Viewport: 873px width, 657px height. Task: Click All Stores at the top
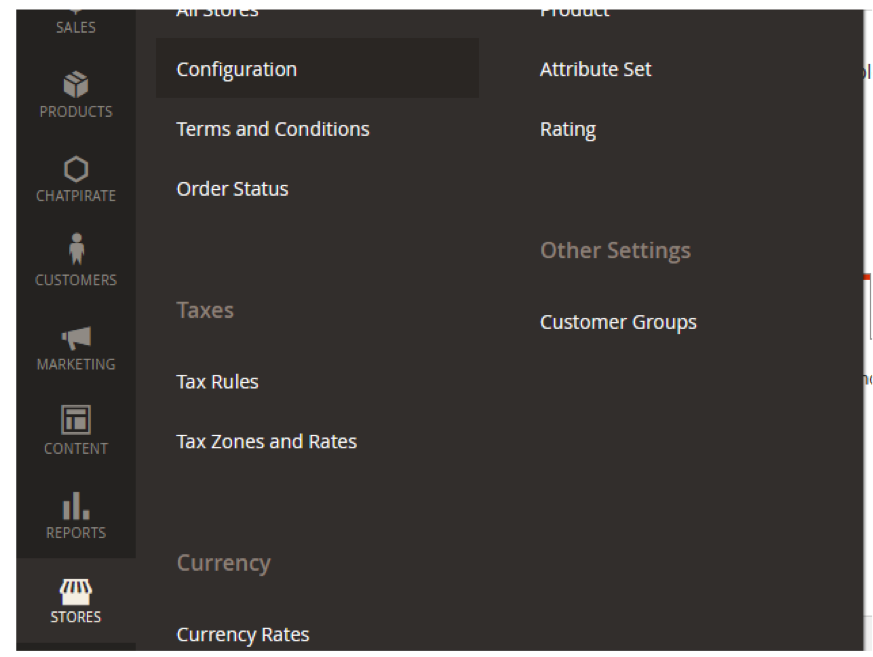pyautogui.click(x=216, y=10)
